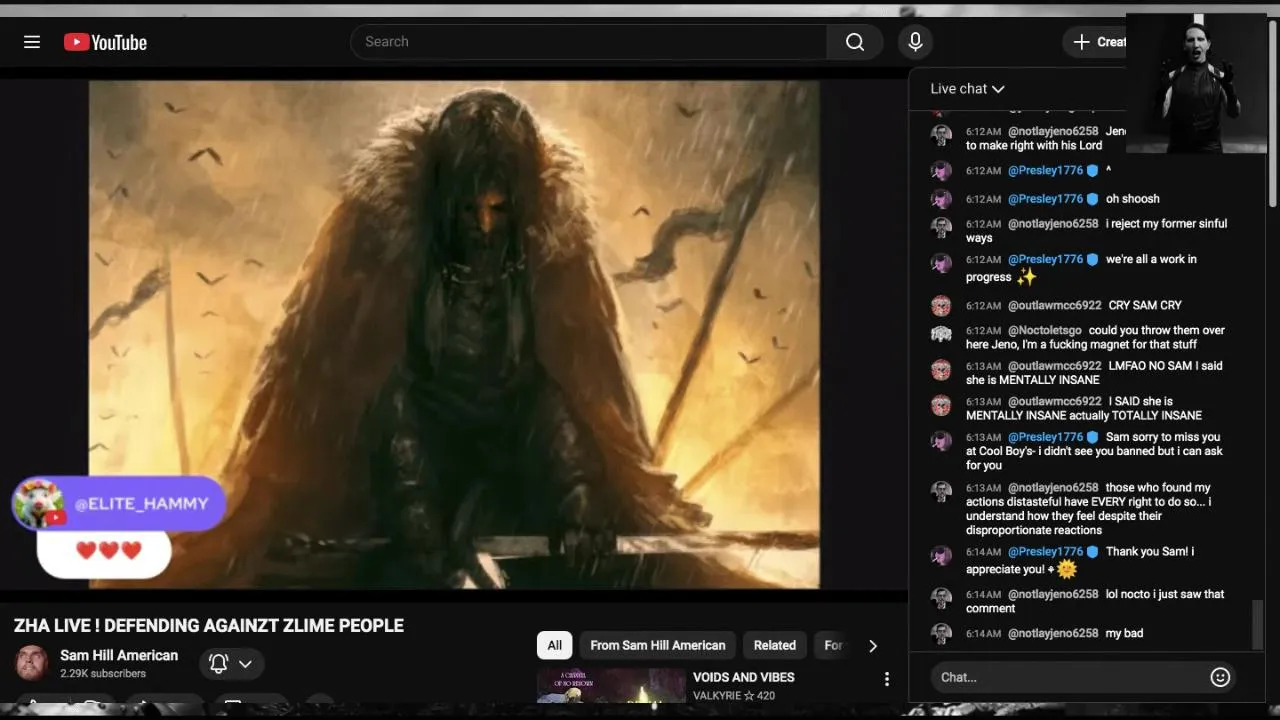The width and height of the screenshot is (1280, 720).
Task: Click the 2.29K subscribers text
Action: [x=103, y=674]
